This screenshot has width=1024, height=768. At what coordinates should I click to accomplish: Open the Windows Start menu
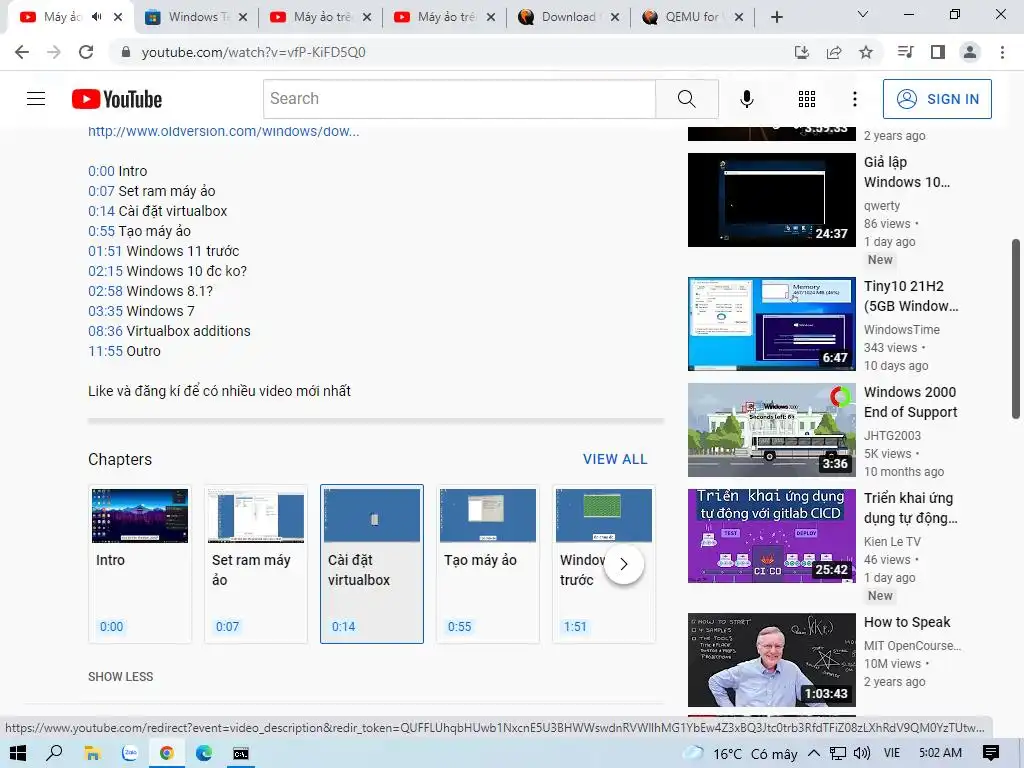click(x=18, y=753)
